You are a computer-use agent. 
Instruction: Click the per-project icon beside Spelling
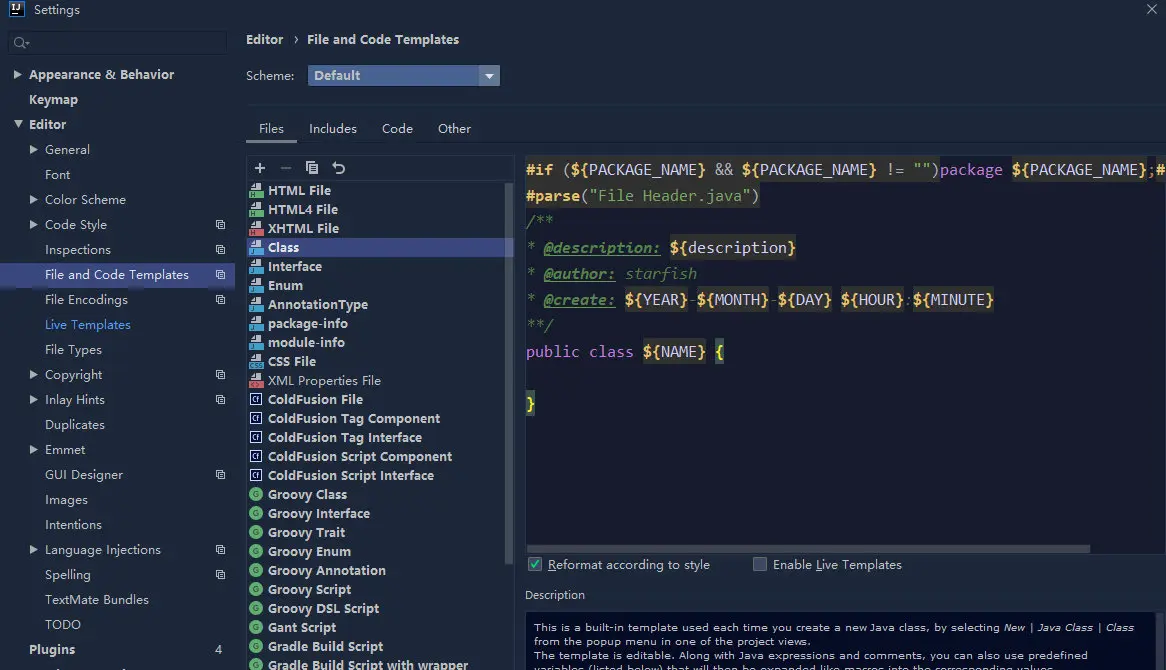click(220, 575)
